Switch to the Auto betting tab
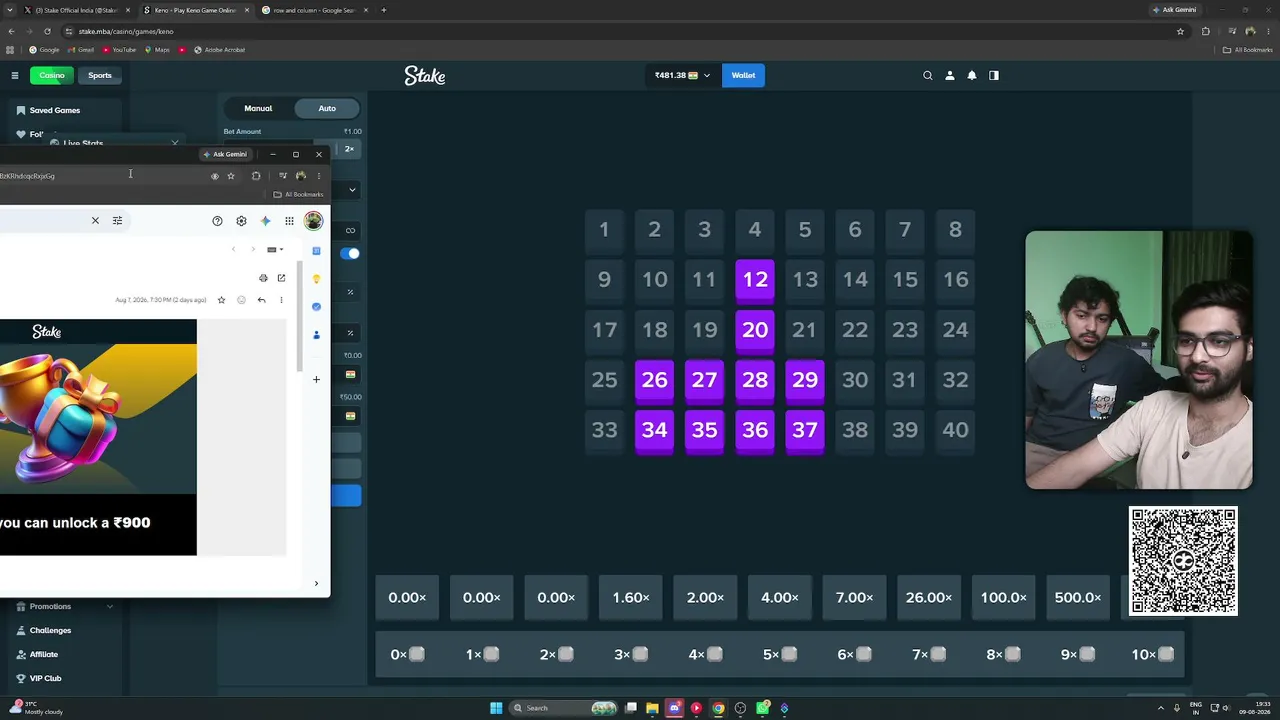The width and height of the screenshot is (1280, 720). (327, 108)
